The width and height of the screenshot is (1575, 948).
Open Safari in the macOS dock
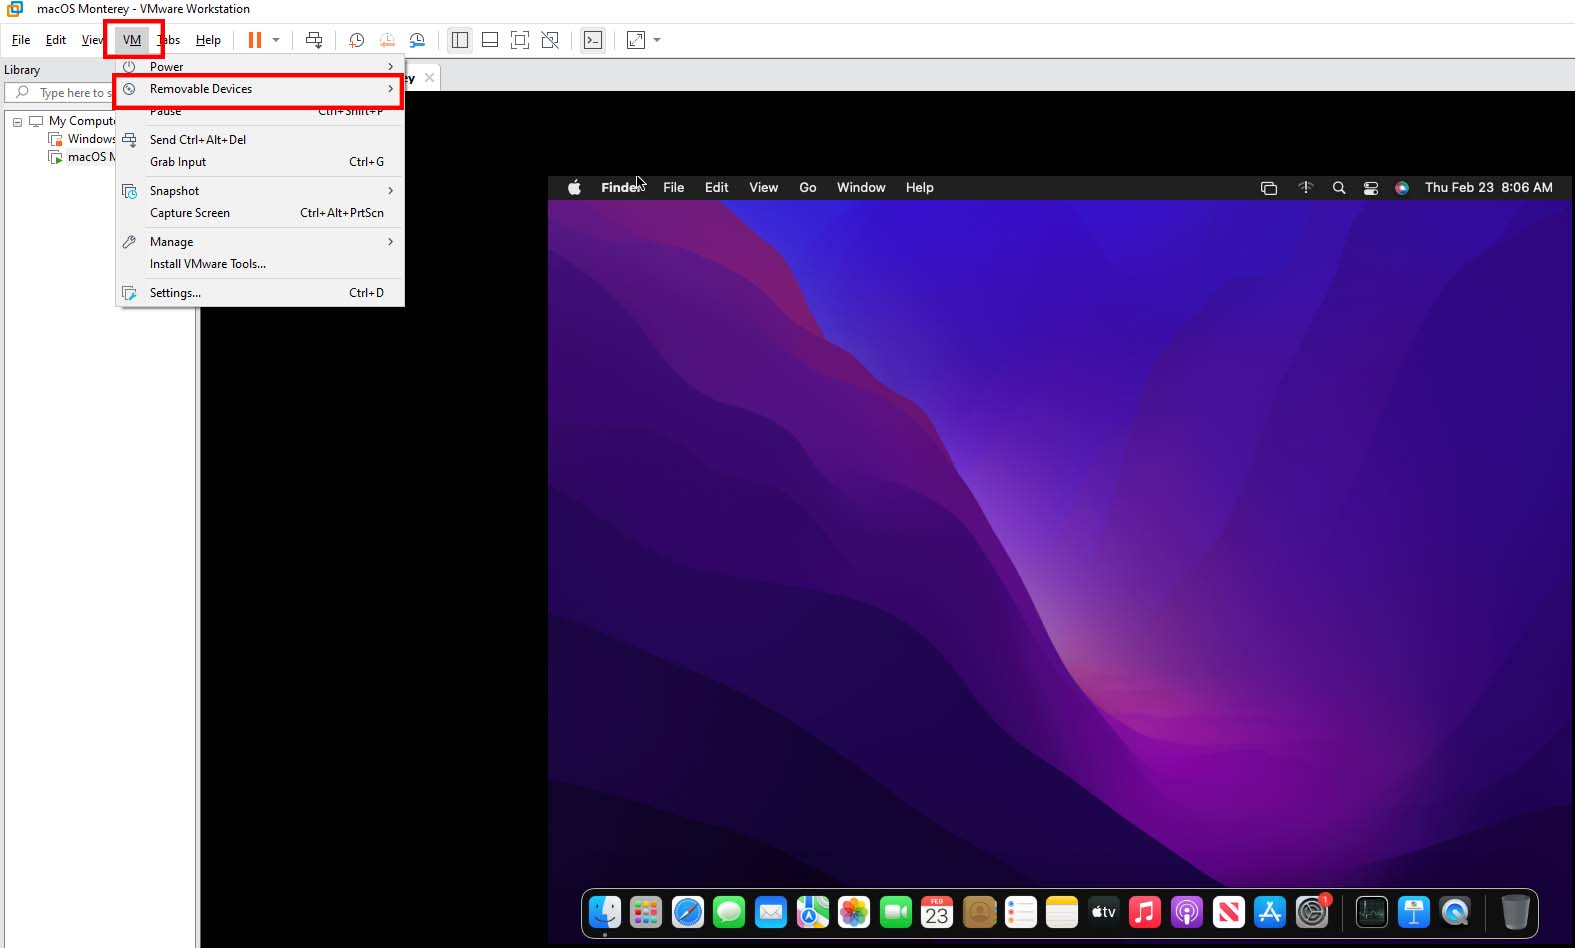688,912
